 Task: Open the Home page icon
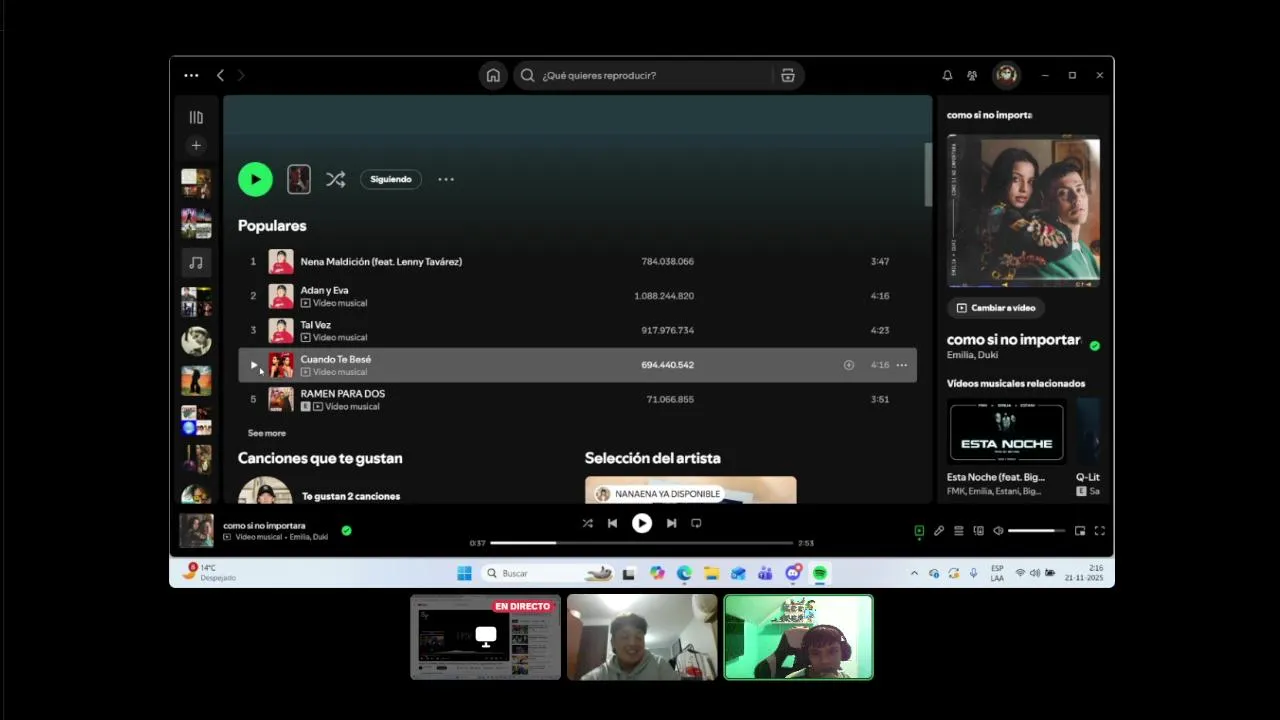pos(493,75)
